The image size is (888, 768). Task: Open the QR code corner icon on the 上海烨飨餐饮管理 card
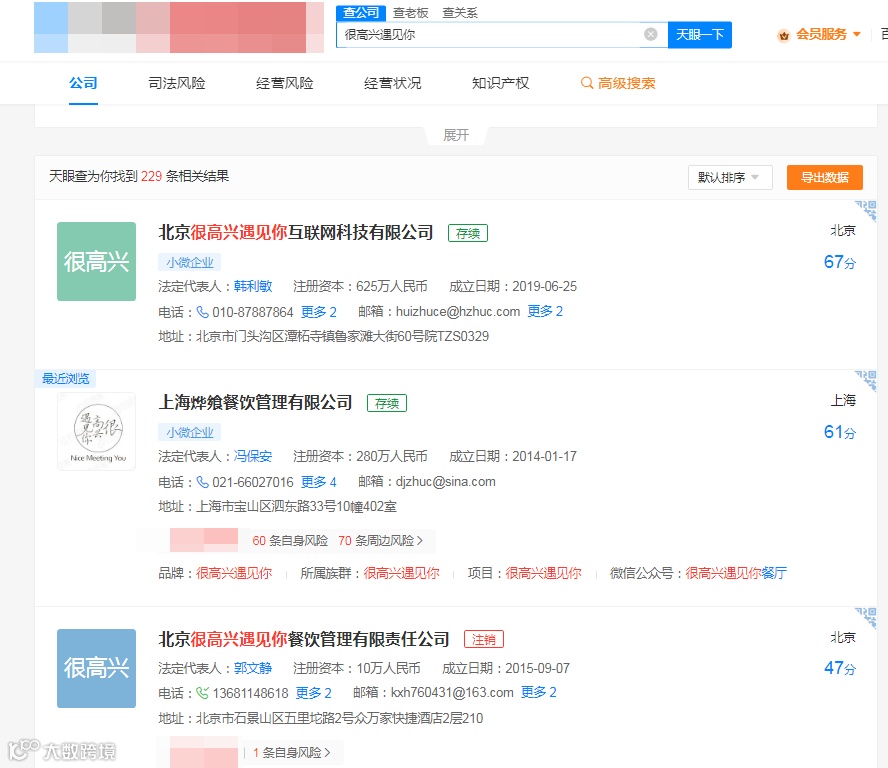866,381
